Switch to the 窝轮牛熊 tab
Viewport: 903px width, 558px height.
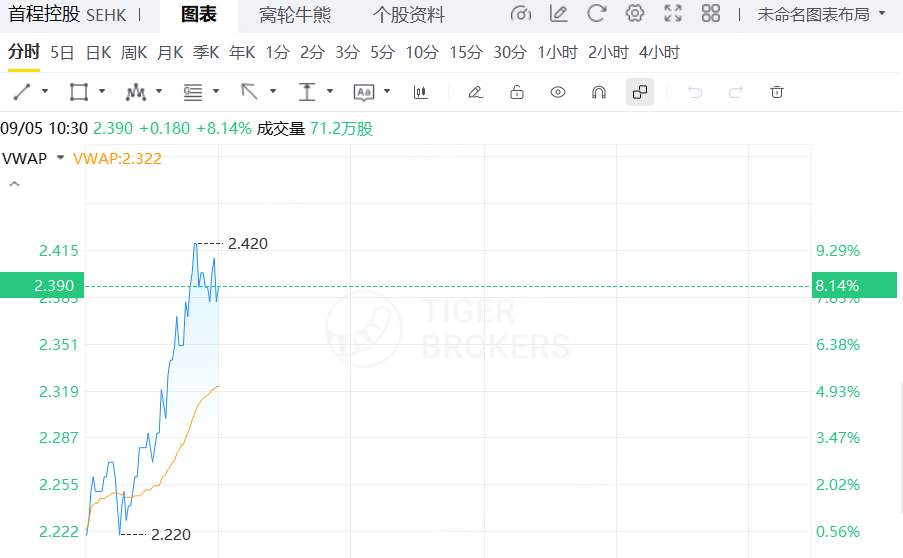pos(295,14)
